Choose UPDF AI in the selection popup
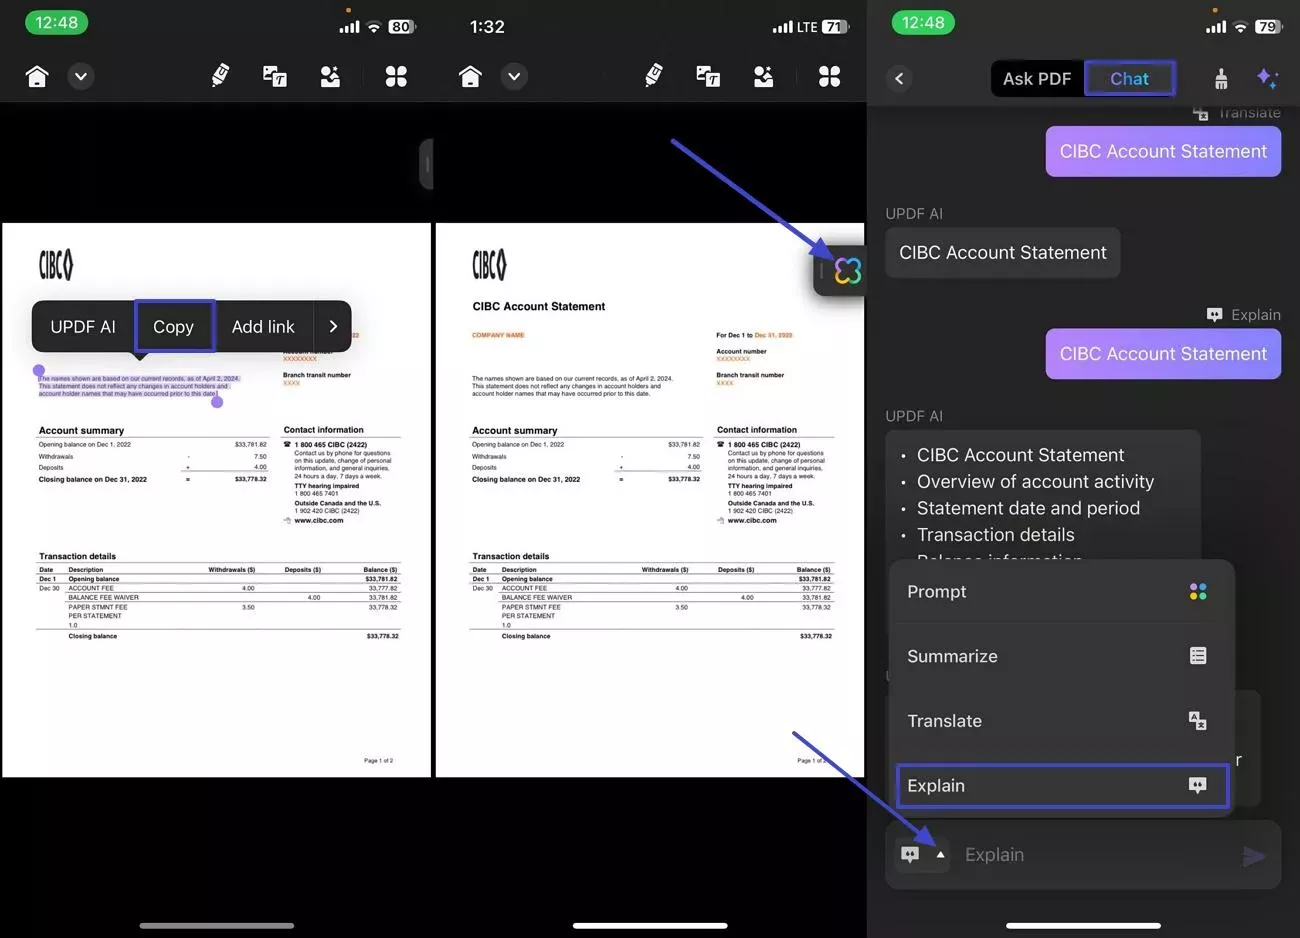Viewport: 1300px width, 938px height. coord(83,327)
